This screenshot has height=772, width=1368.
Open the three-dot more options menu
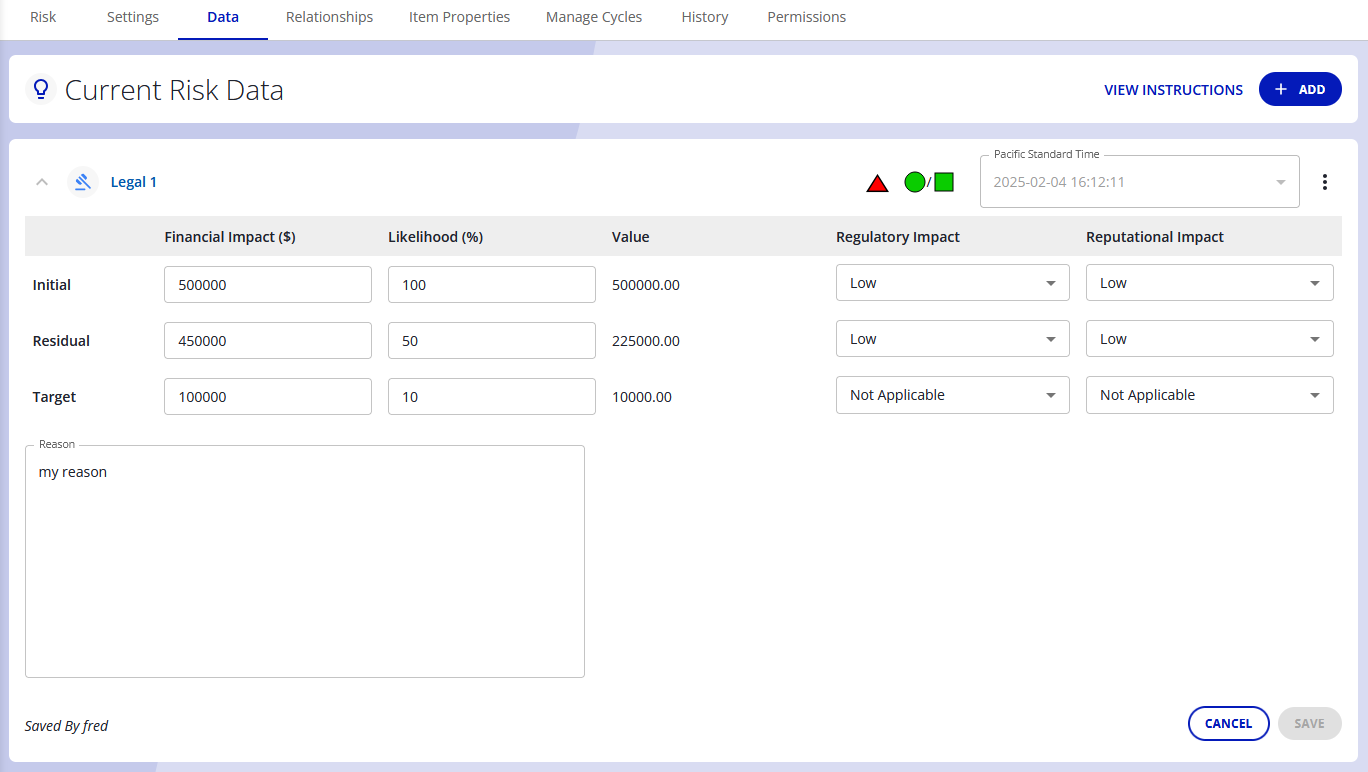click(1325, 182)
